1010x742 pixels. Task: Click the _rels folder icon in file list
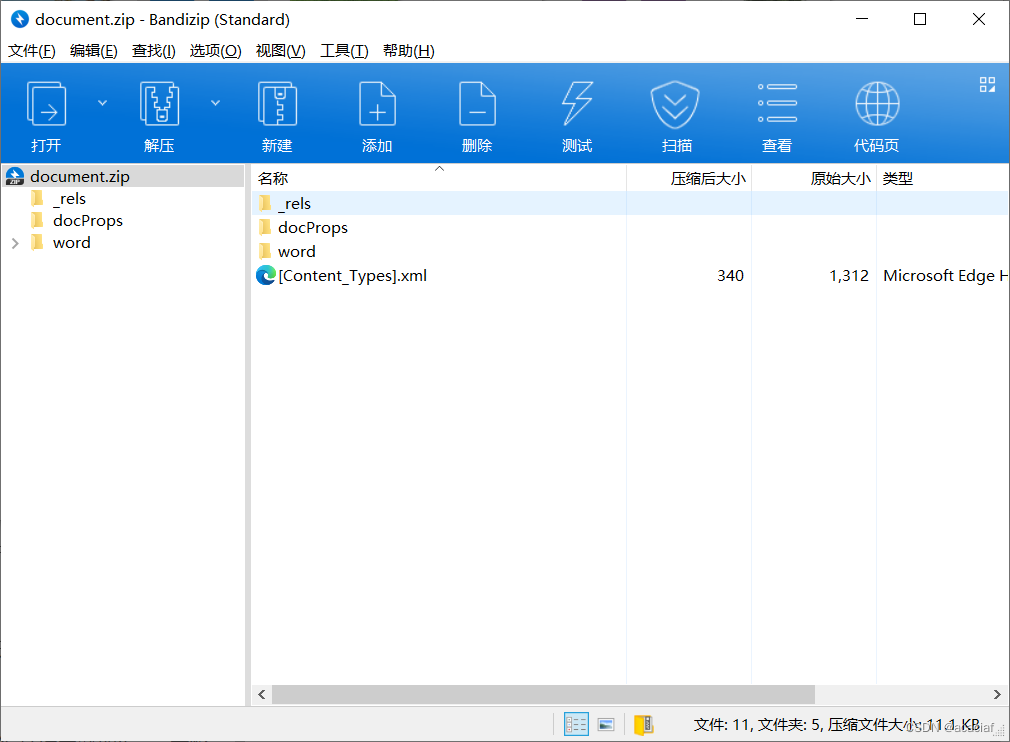265,203
